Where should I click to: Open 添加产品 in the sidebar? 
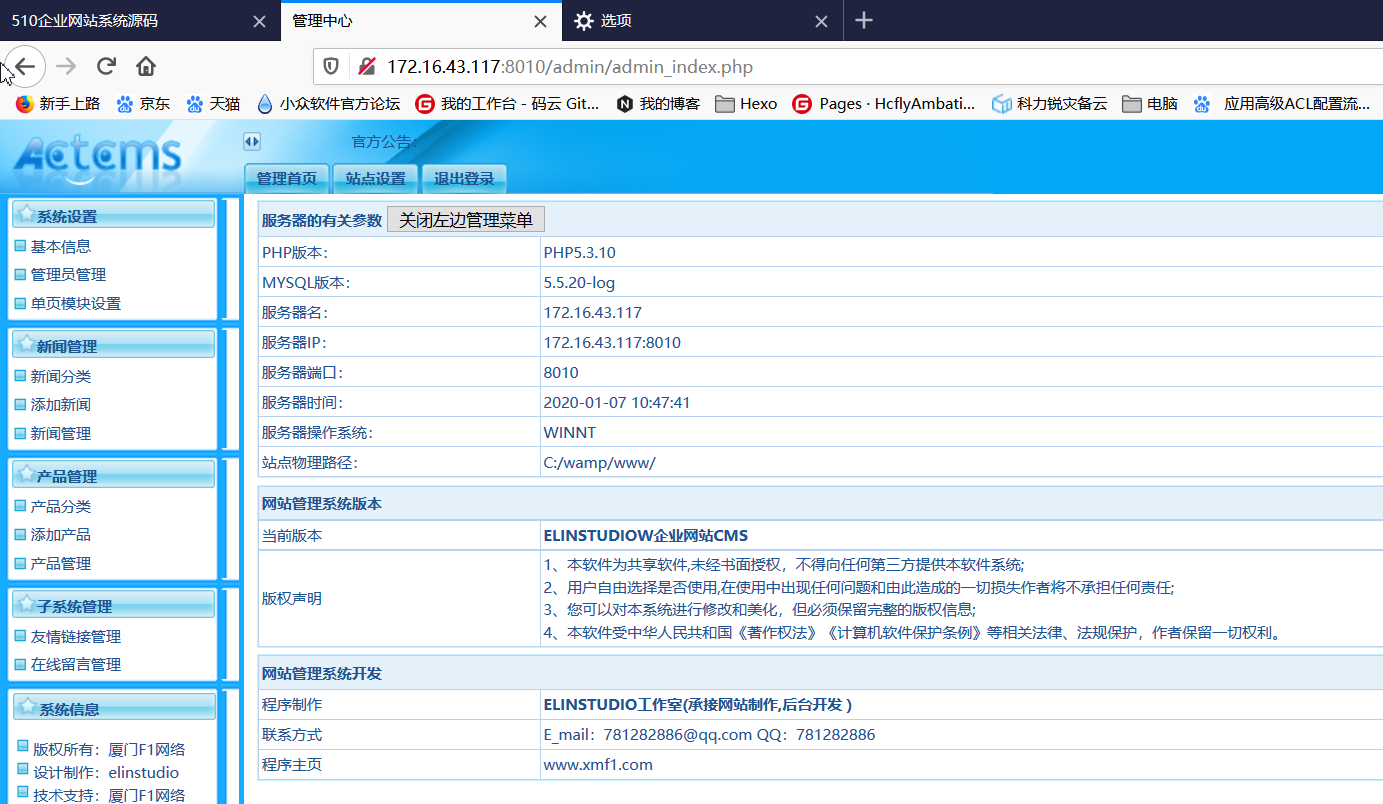click(61, 534)
